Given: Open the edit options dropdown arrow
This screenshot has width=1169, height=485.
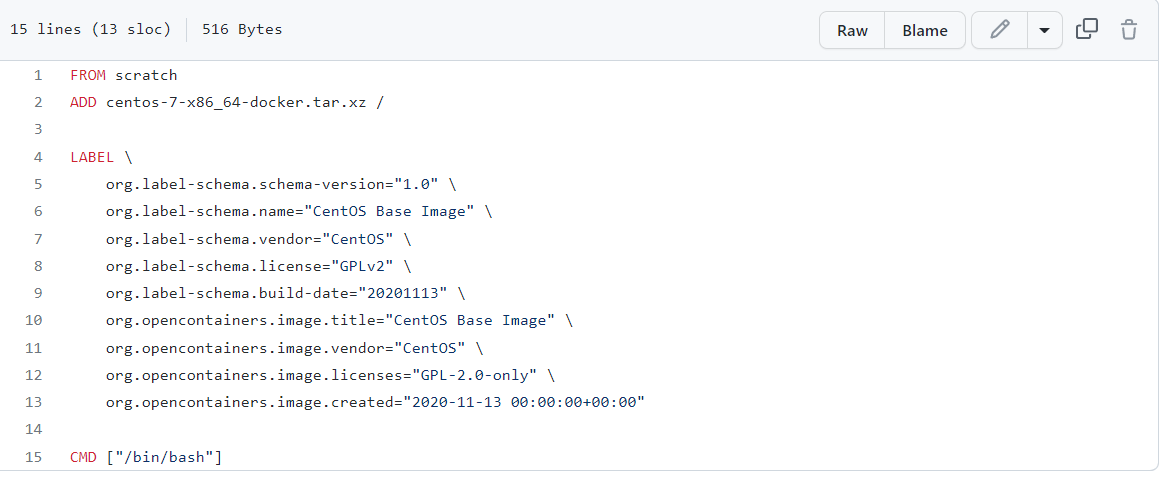Looking at the screenshot, I should tap(1044, 30).
